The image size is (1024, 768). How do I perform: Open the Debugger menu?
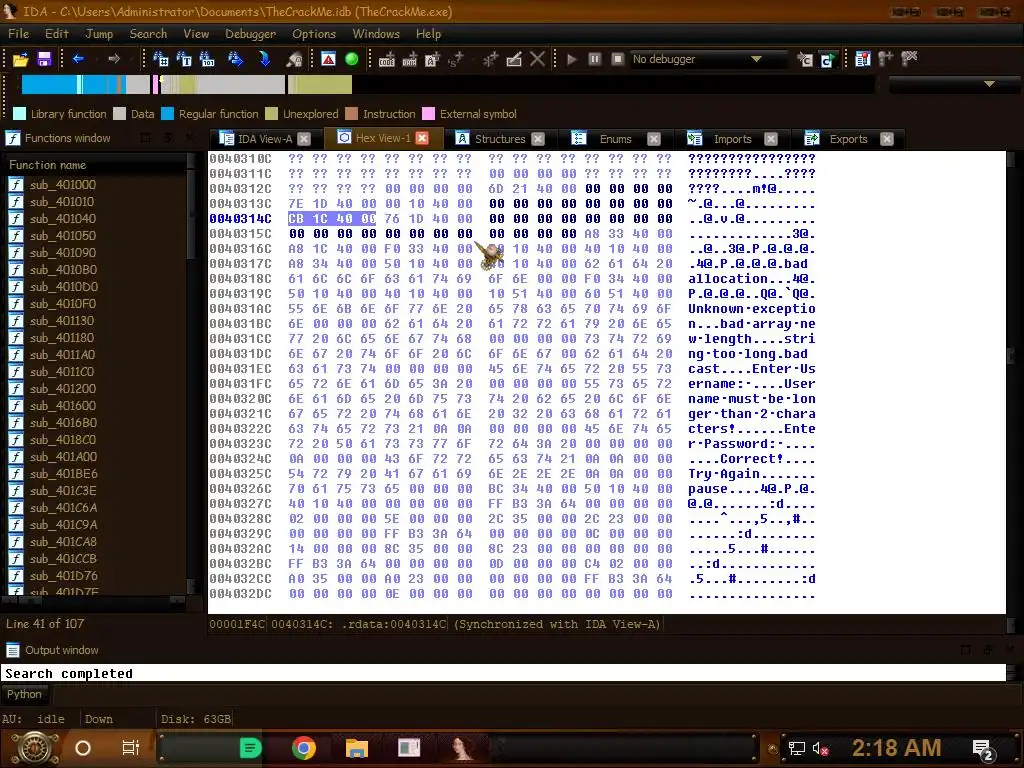point(251,34)
